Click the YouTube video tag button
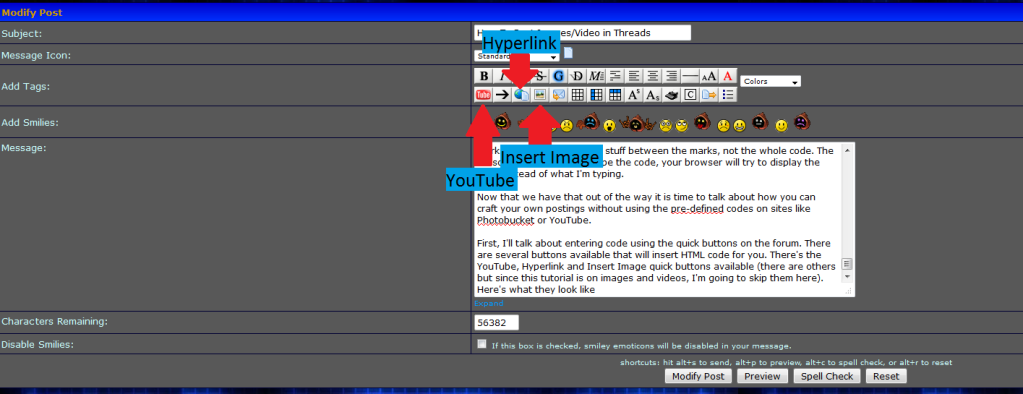 click(483, 95)
